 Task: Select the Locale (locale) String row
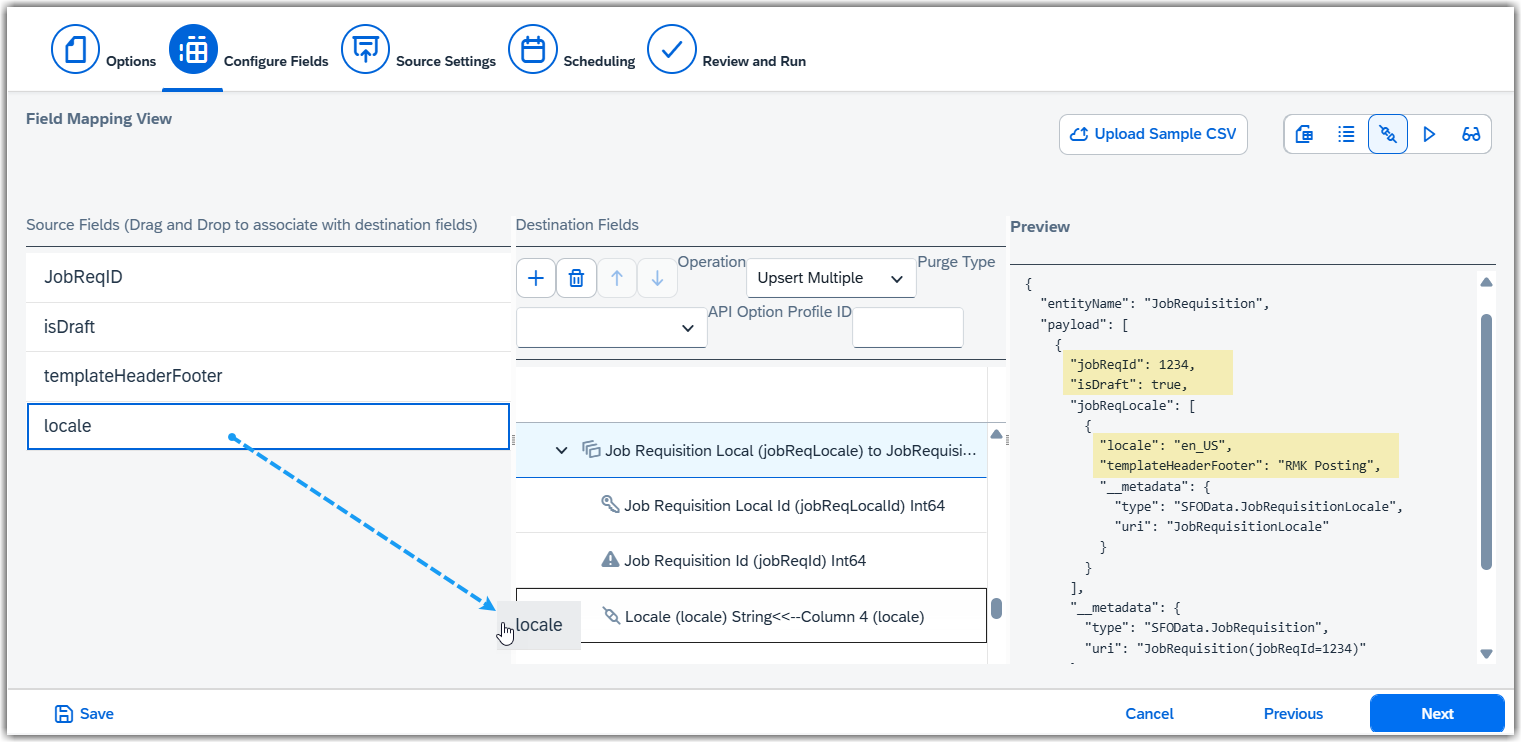pos(751,616)
